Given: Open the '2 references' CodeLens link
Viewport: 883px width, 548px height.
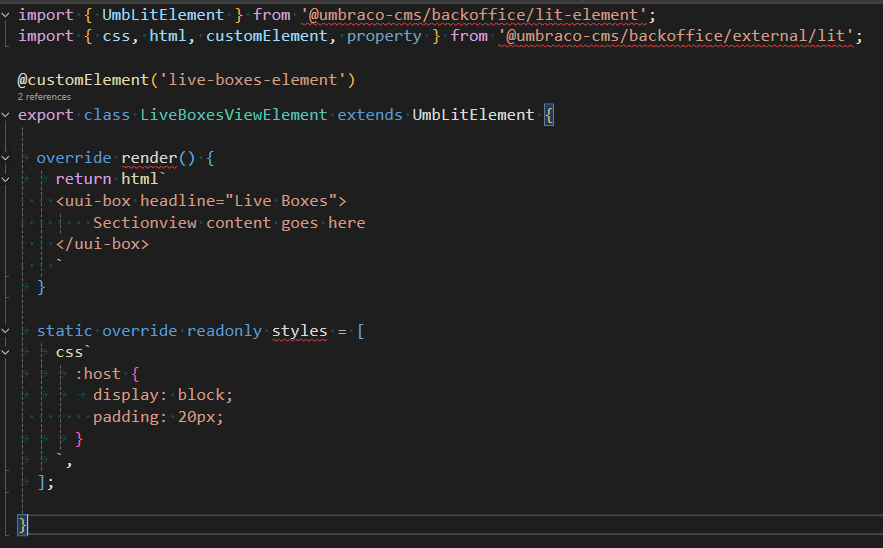Looking at the screenshot, I should point(44,97).
